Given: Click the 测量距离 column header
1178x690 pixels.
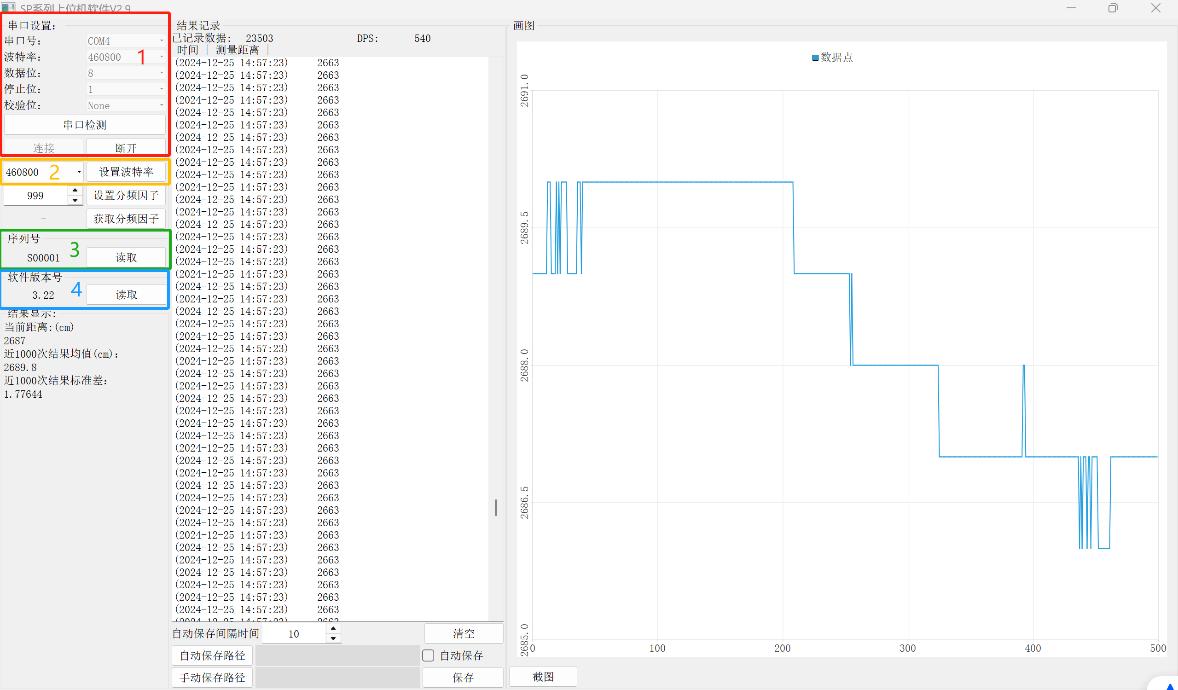Looking at the screenshot, I should click(x=237, y=50).
